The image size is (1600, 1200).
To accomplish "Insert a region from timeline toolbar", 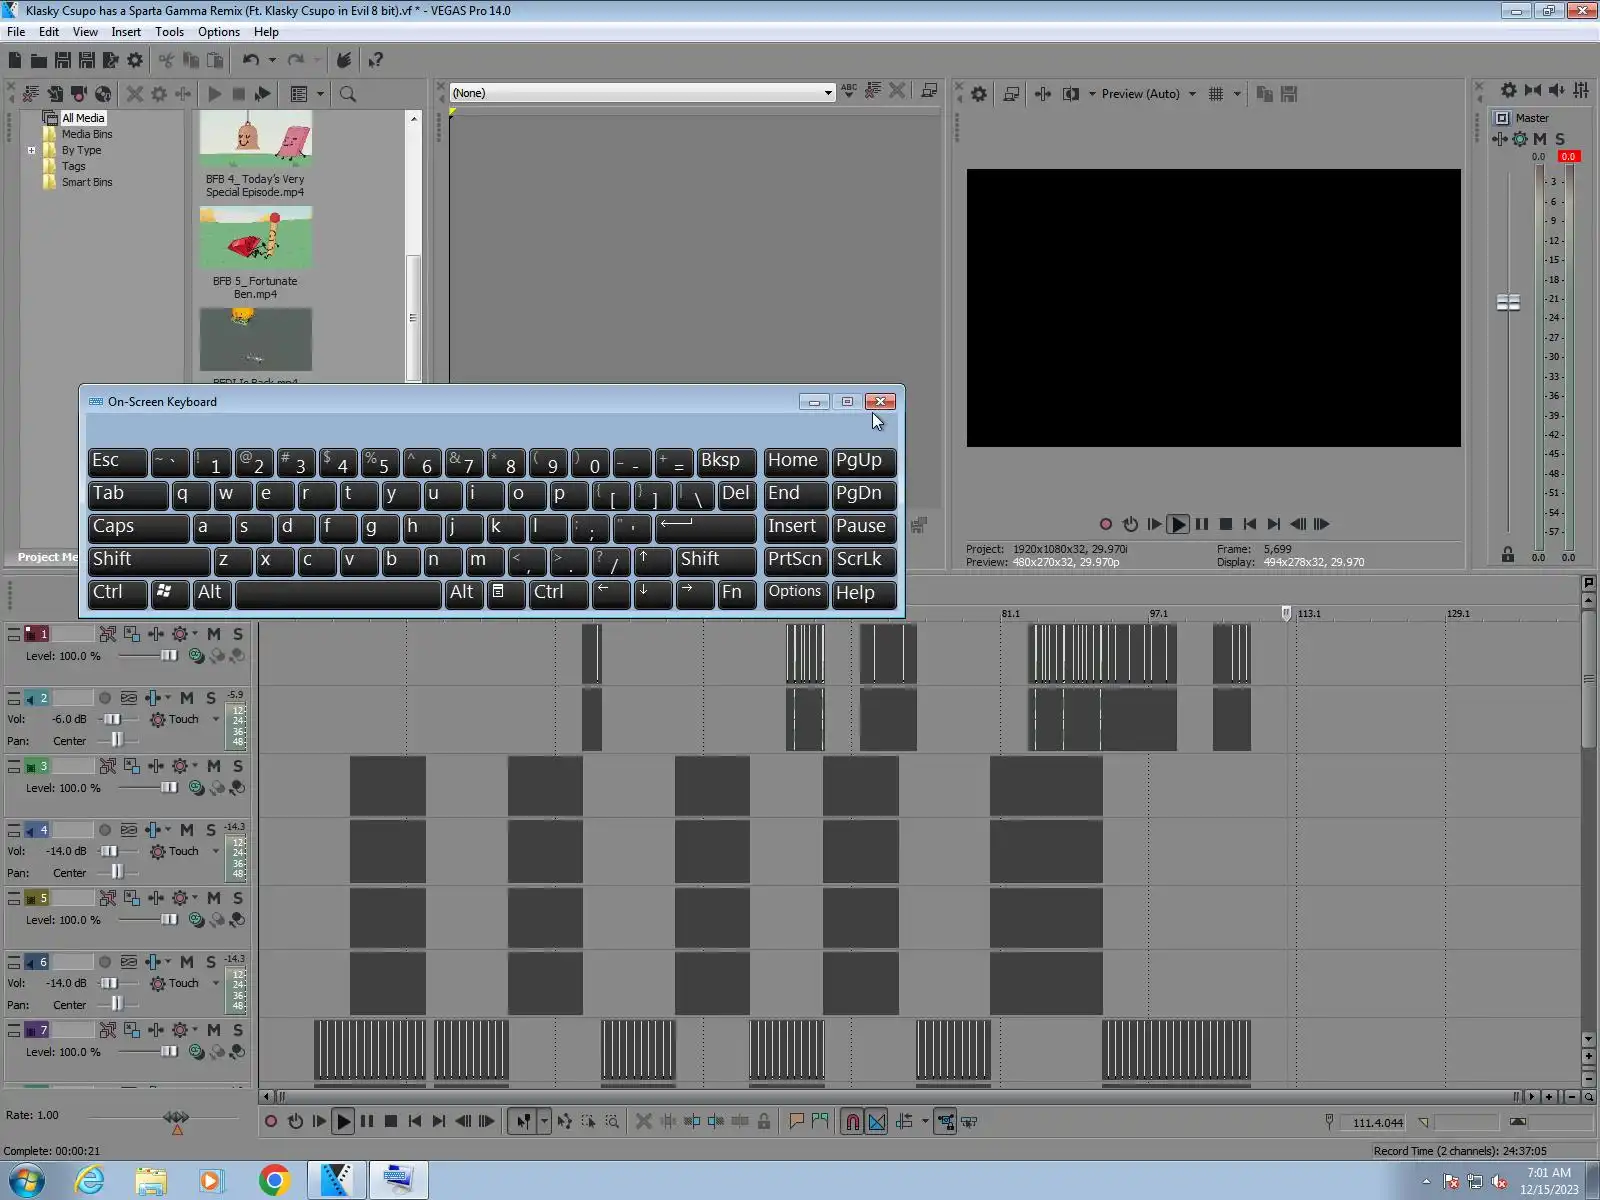I will coord(820,1122).
